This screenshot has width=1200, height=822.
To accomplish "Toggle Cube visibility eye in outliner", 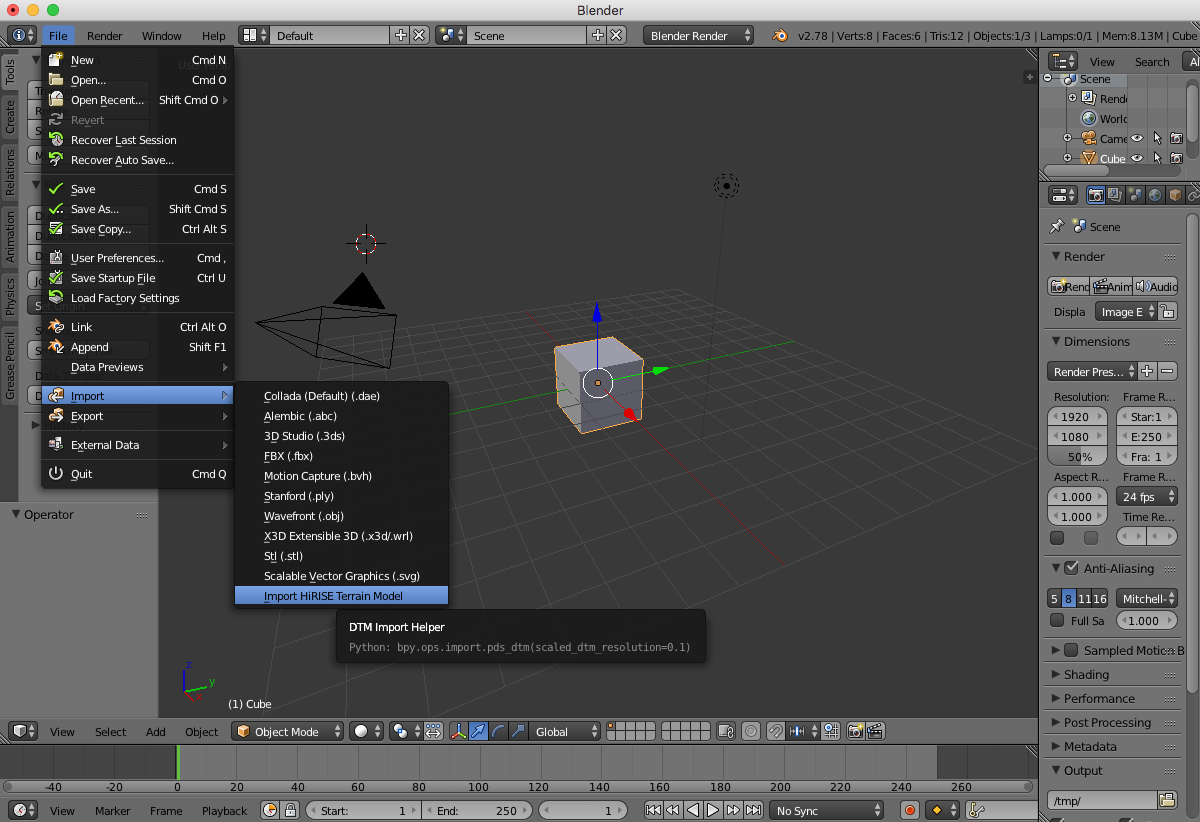I will (1137, 159).
